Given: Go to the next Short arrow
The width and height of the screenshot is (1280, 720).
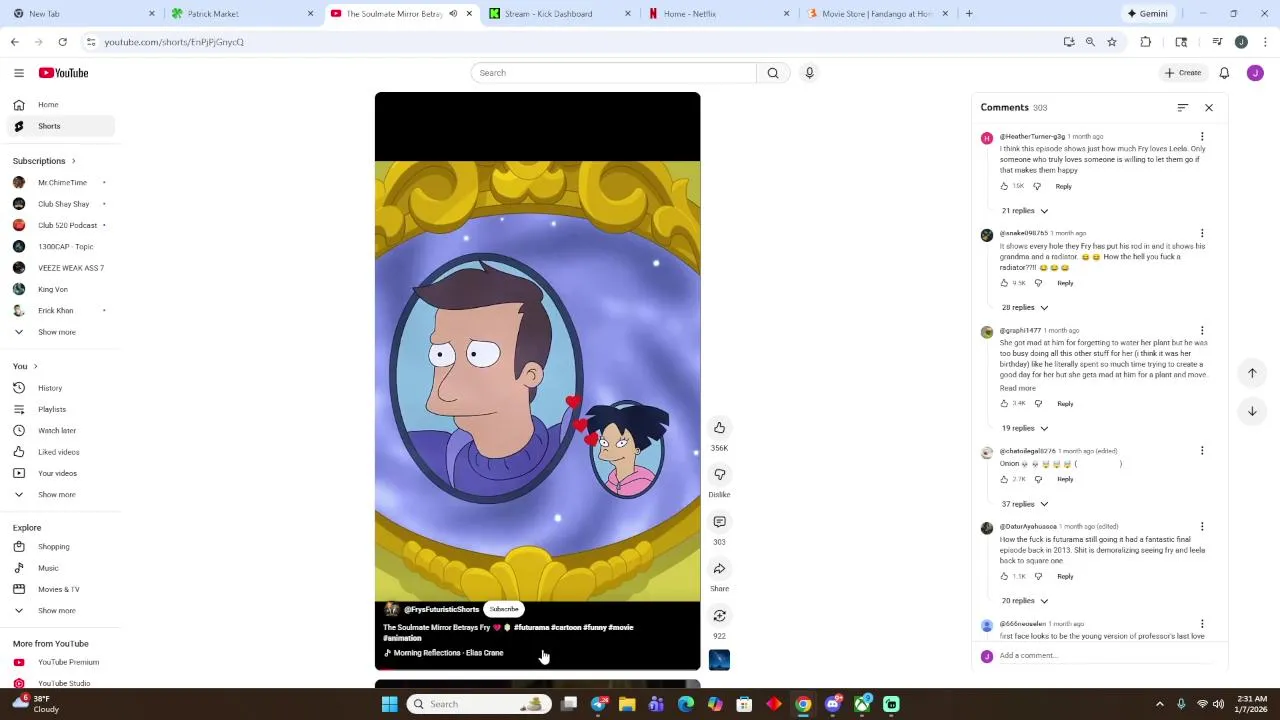Looking at the screenshot, I should [x=1252, y=411].
